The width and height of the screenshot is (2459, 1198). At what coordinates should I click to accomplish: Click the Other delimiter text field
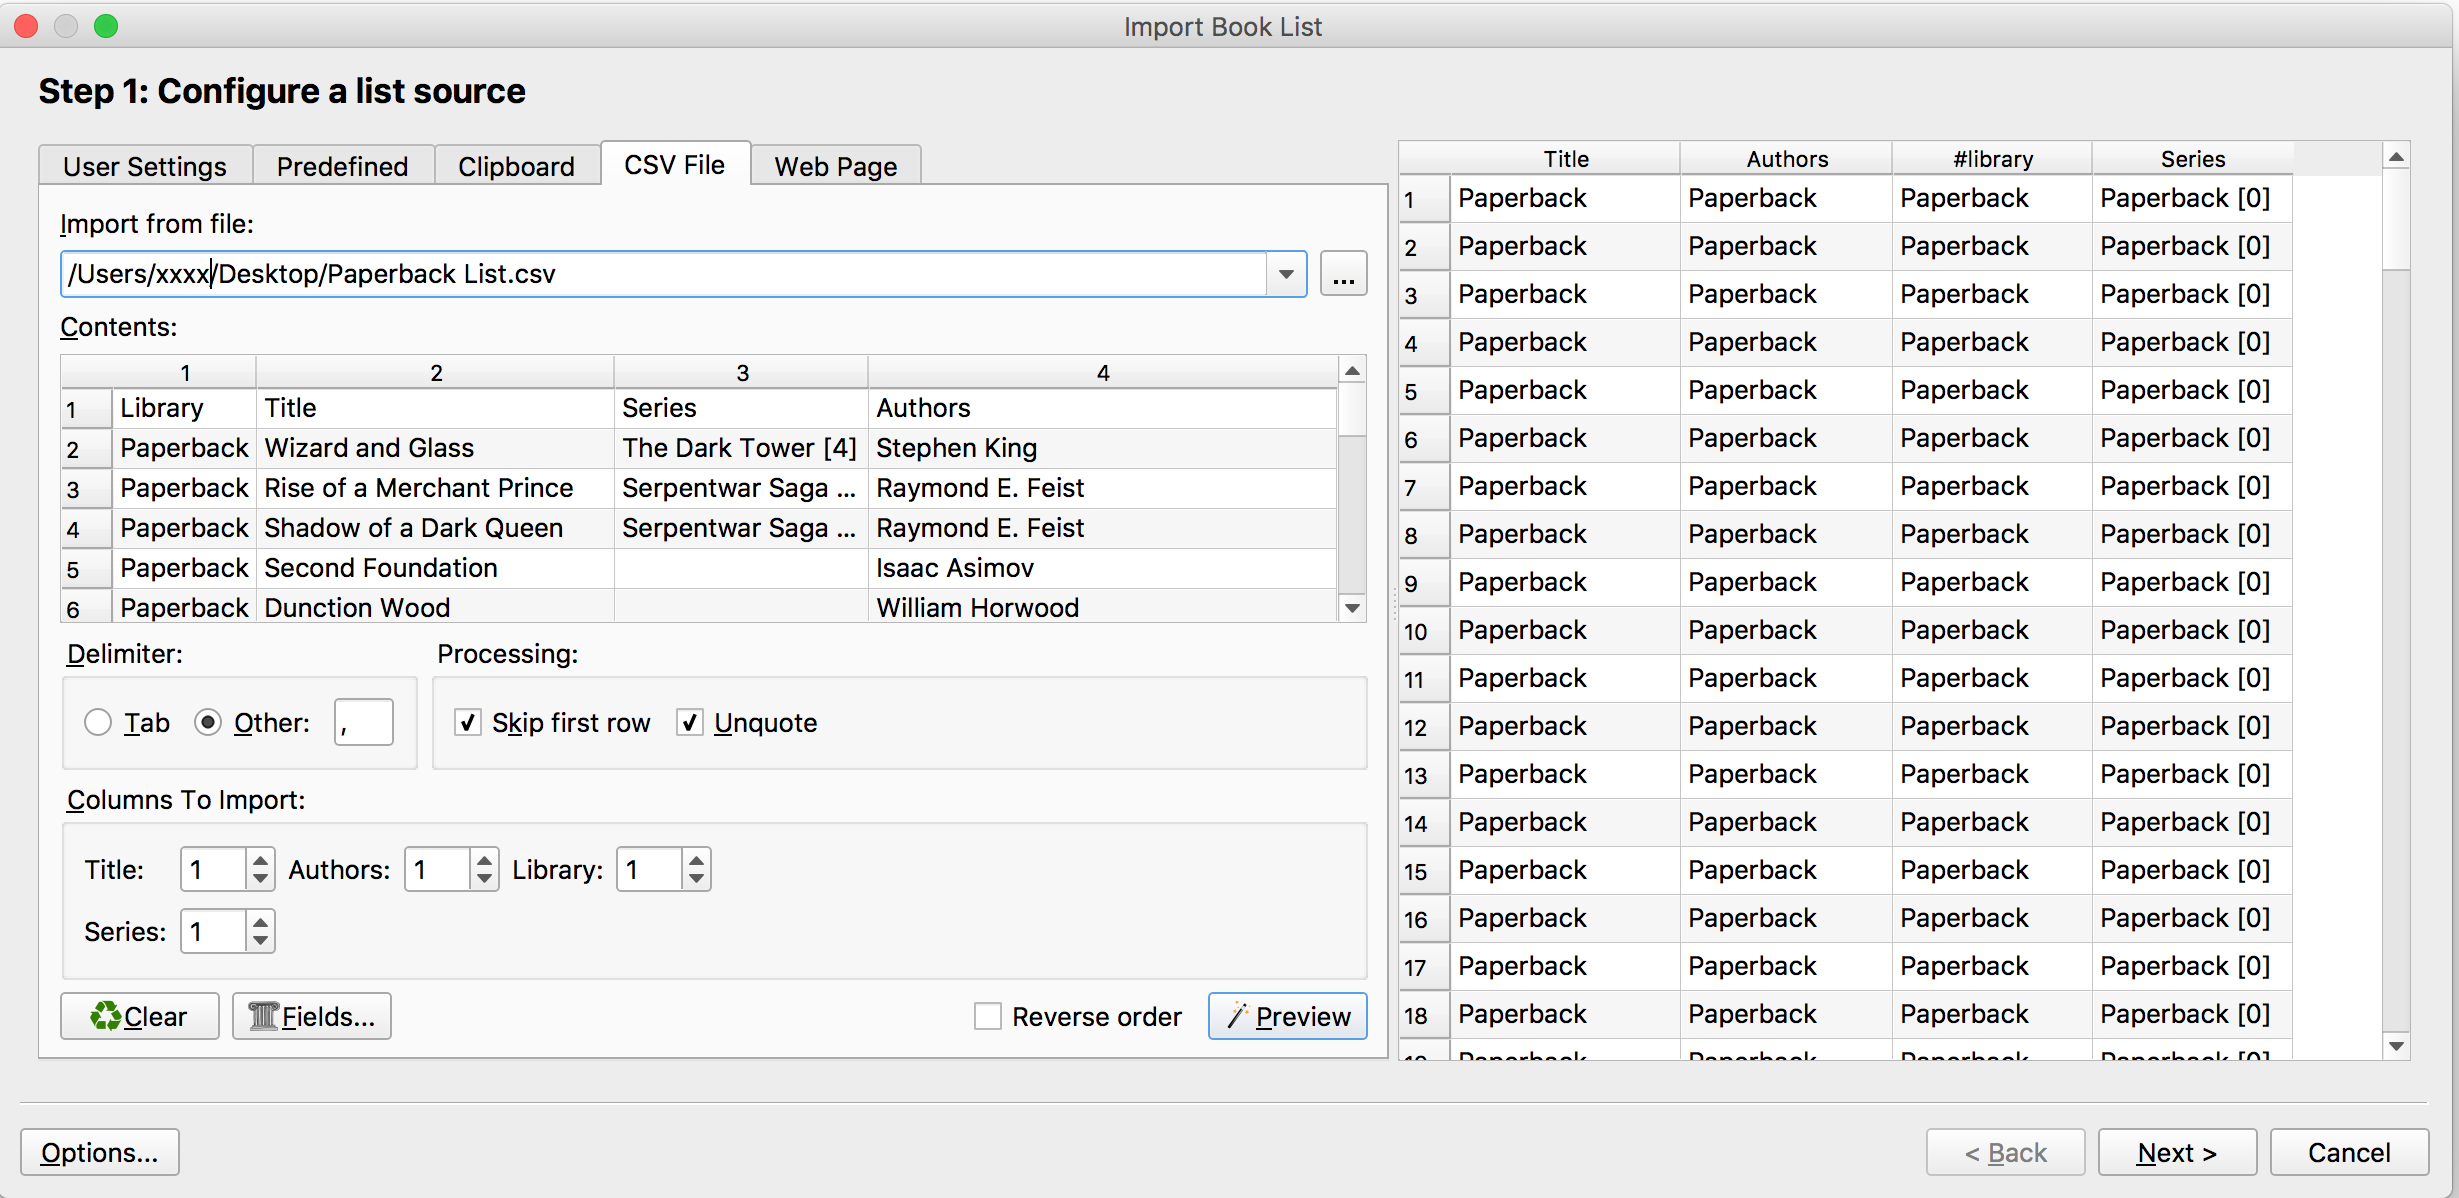[x=363, y=722]
